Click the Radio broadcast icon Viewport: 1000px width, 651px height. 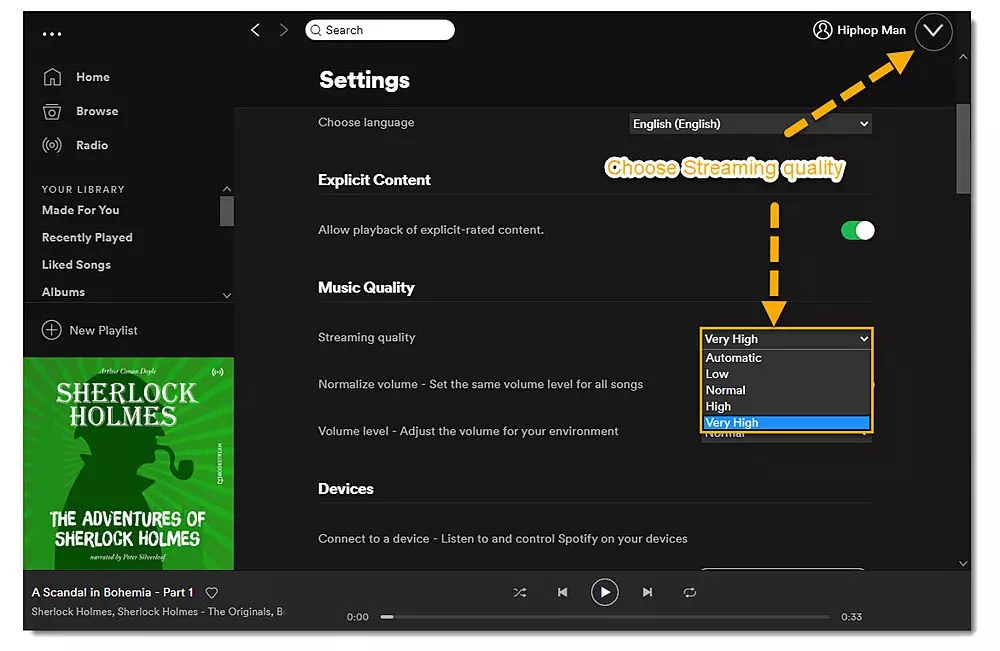(52, 145)
